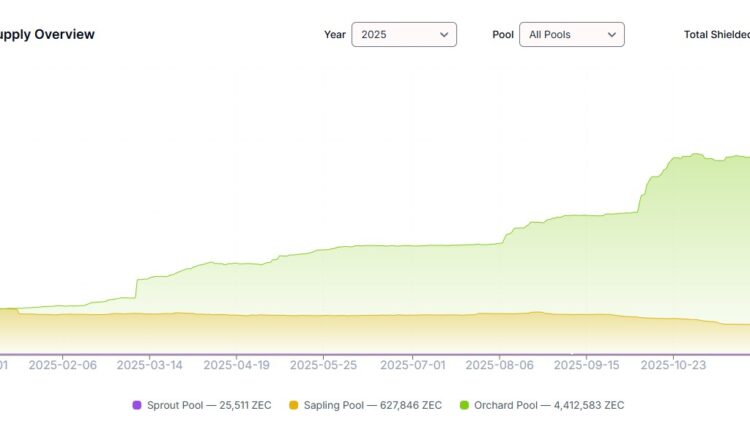Image resolution: width=750 pixels, height=430 pixels.
Task: Click the 2025-05-25 x-axis date label
Action: click(x=323, y=365)
